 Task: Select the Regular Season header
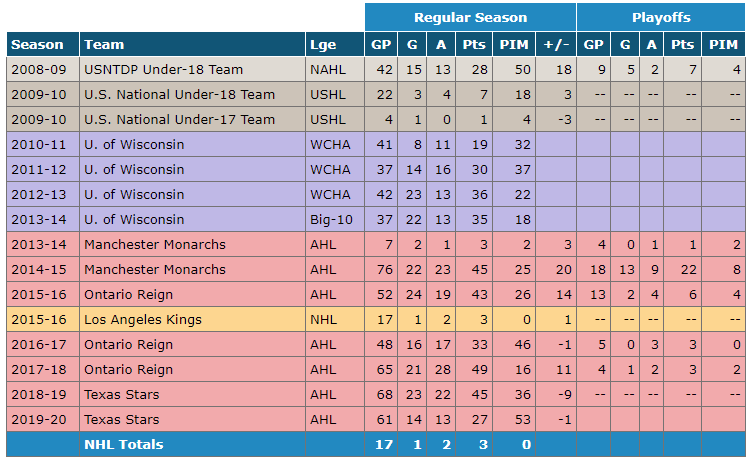pyautogui.click(x=470, y=17)
